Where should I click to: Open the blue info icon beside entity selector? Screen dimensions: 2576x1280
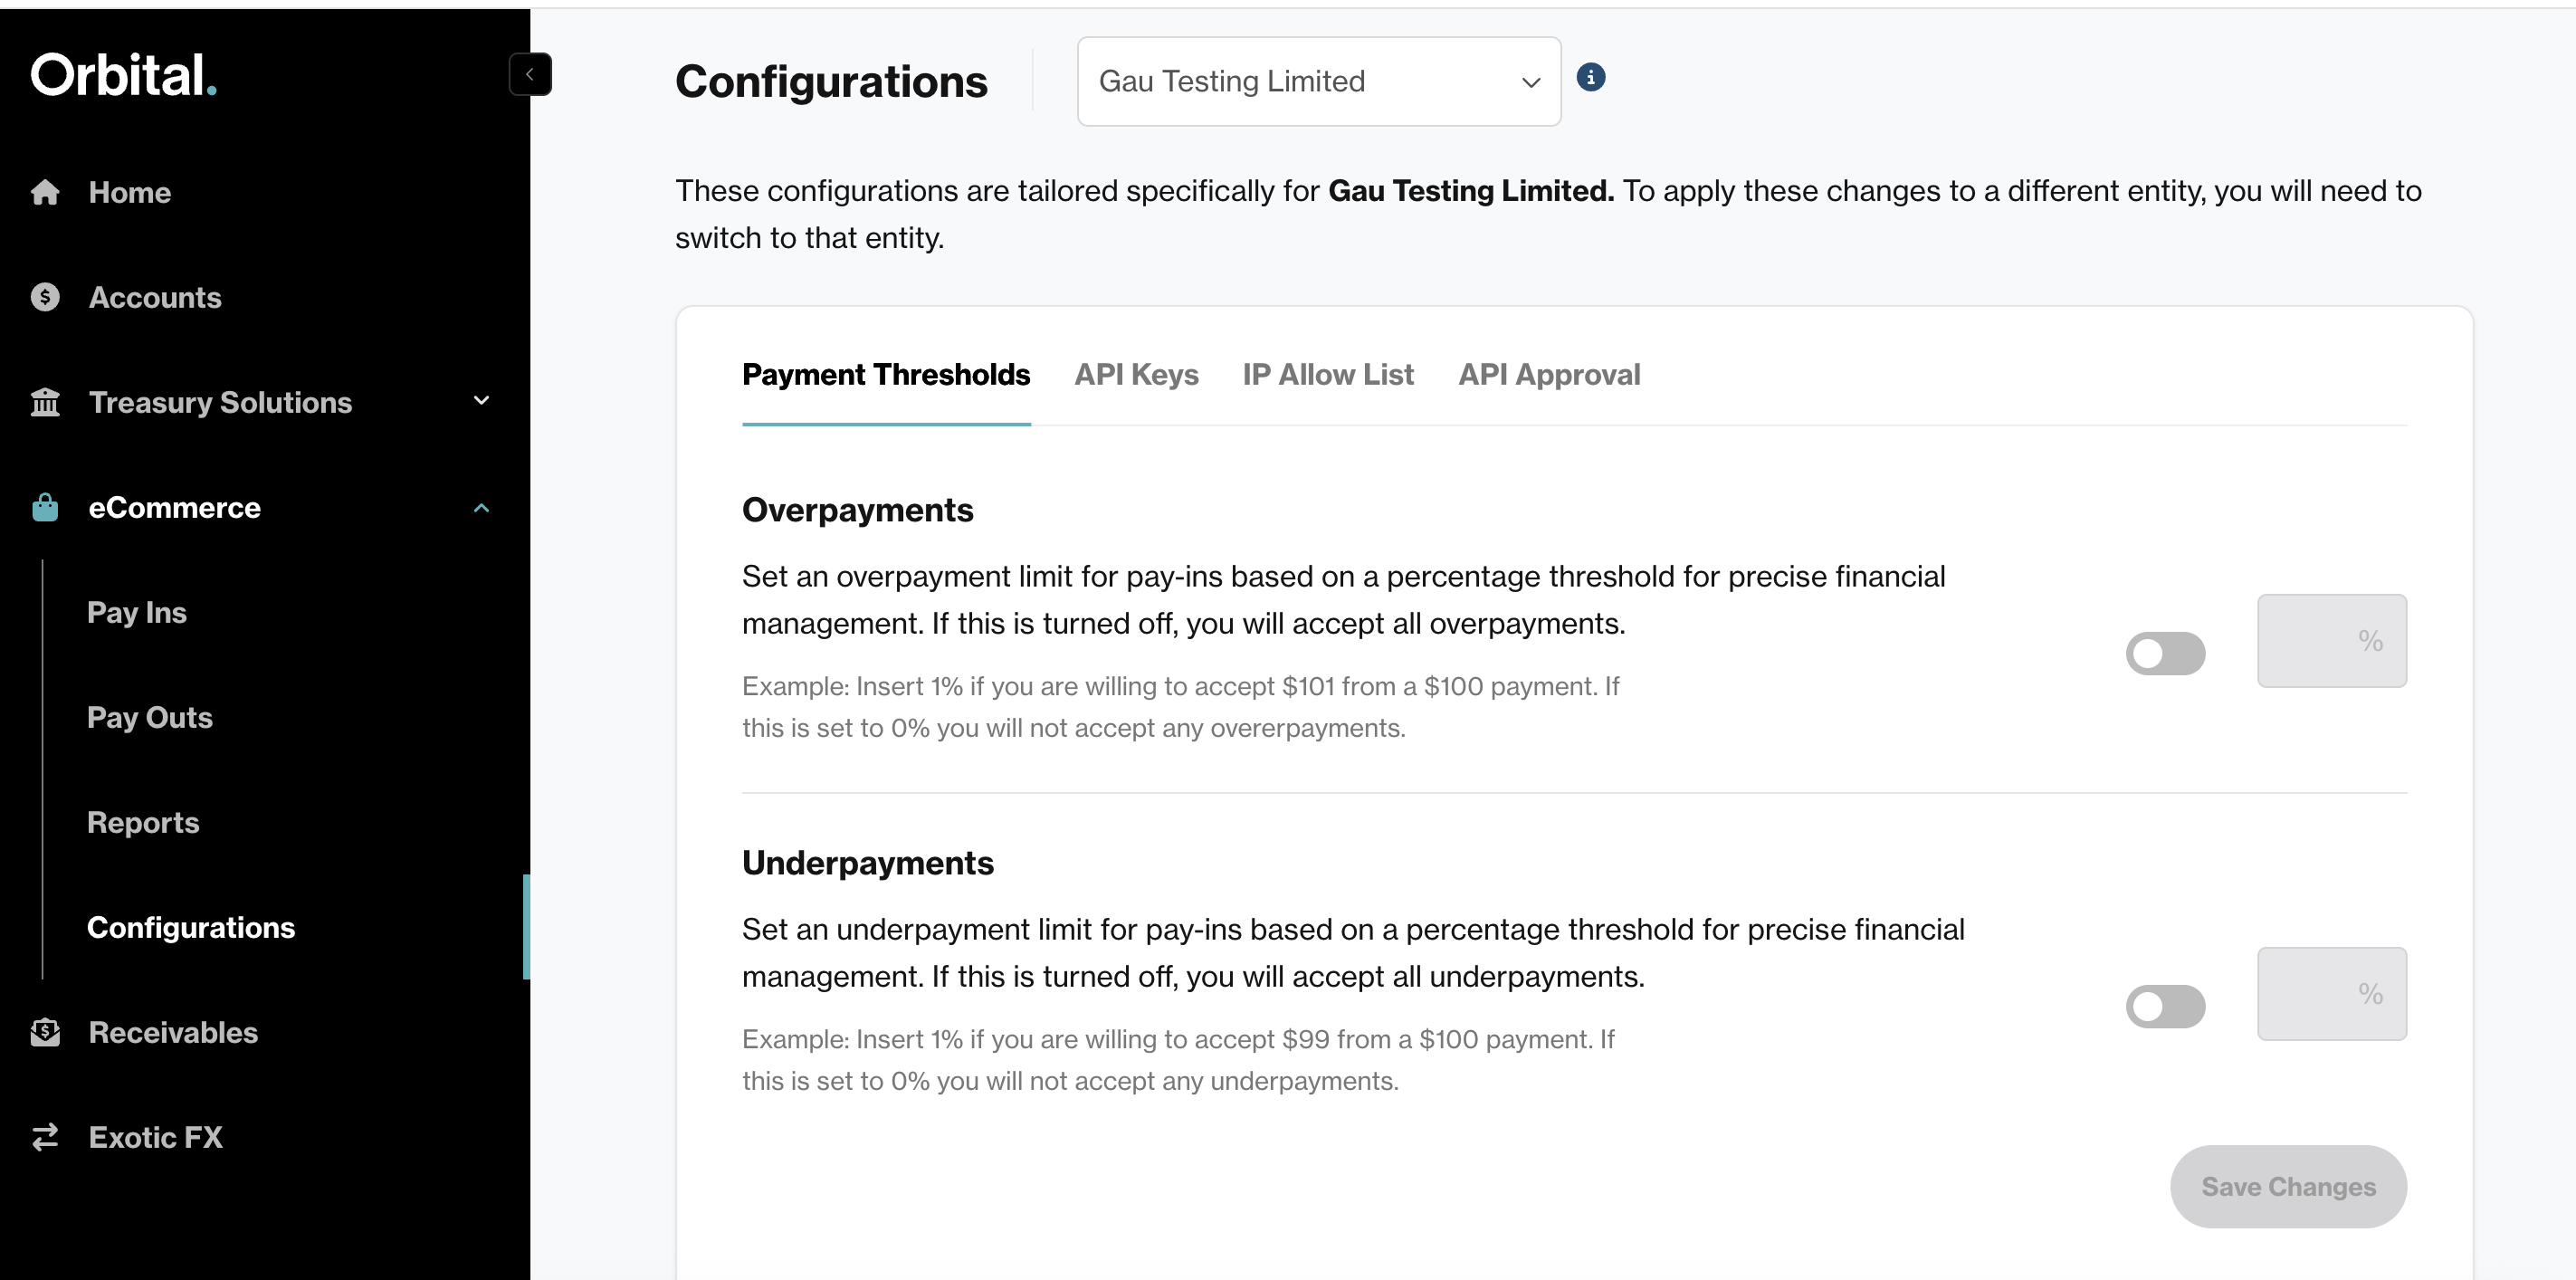[x=1591, y=77]
